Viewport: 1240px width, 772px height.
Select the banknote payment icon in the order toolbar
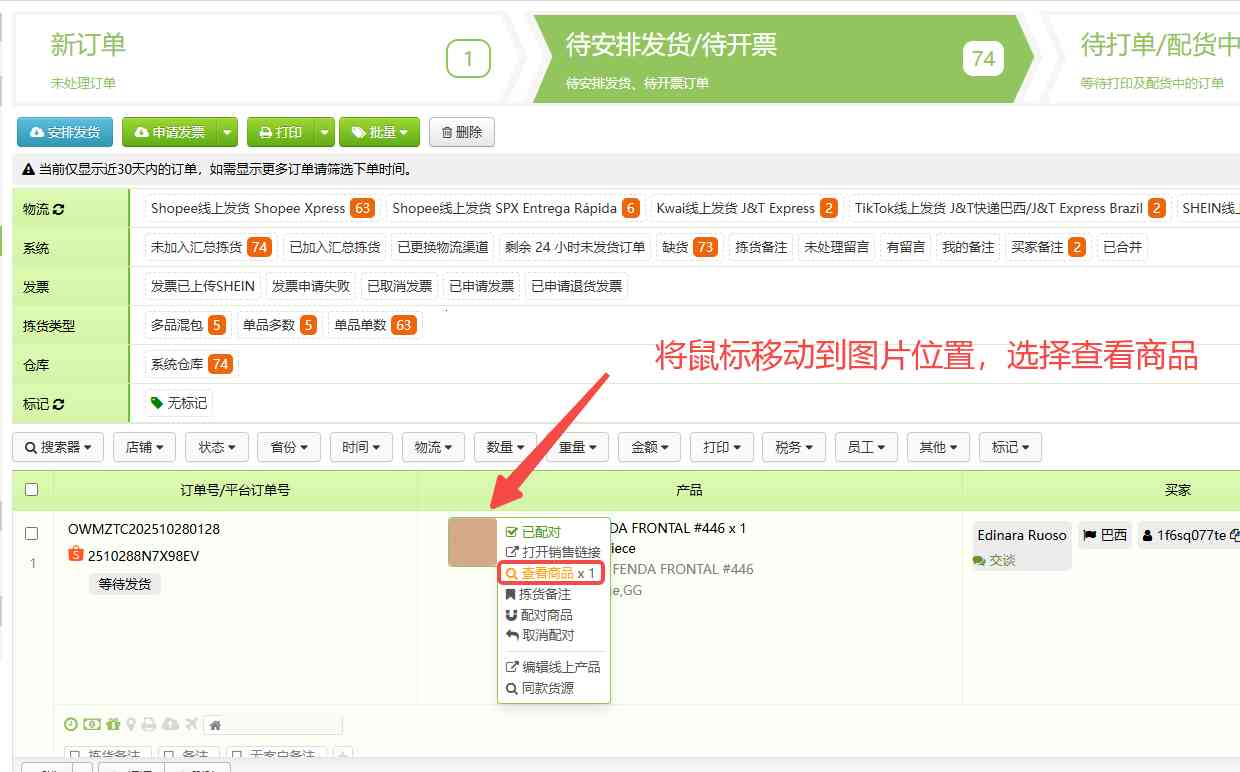pyautogui.click(x=90, y=724)
